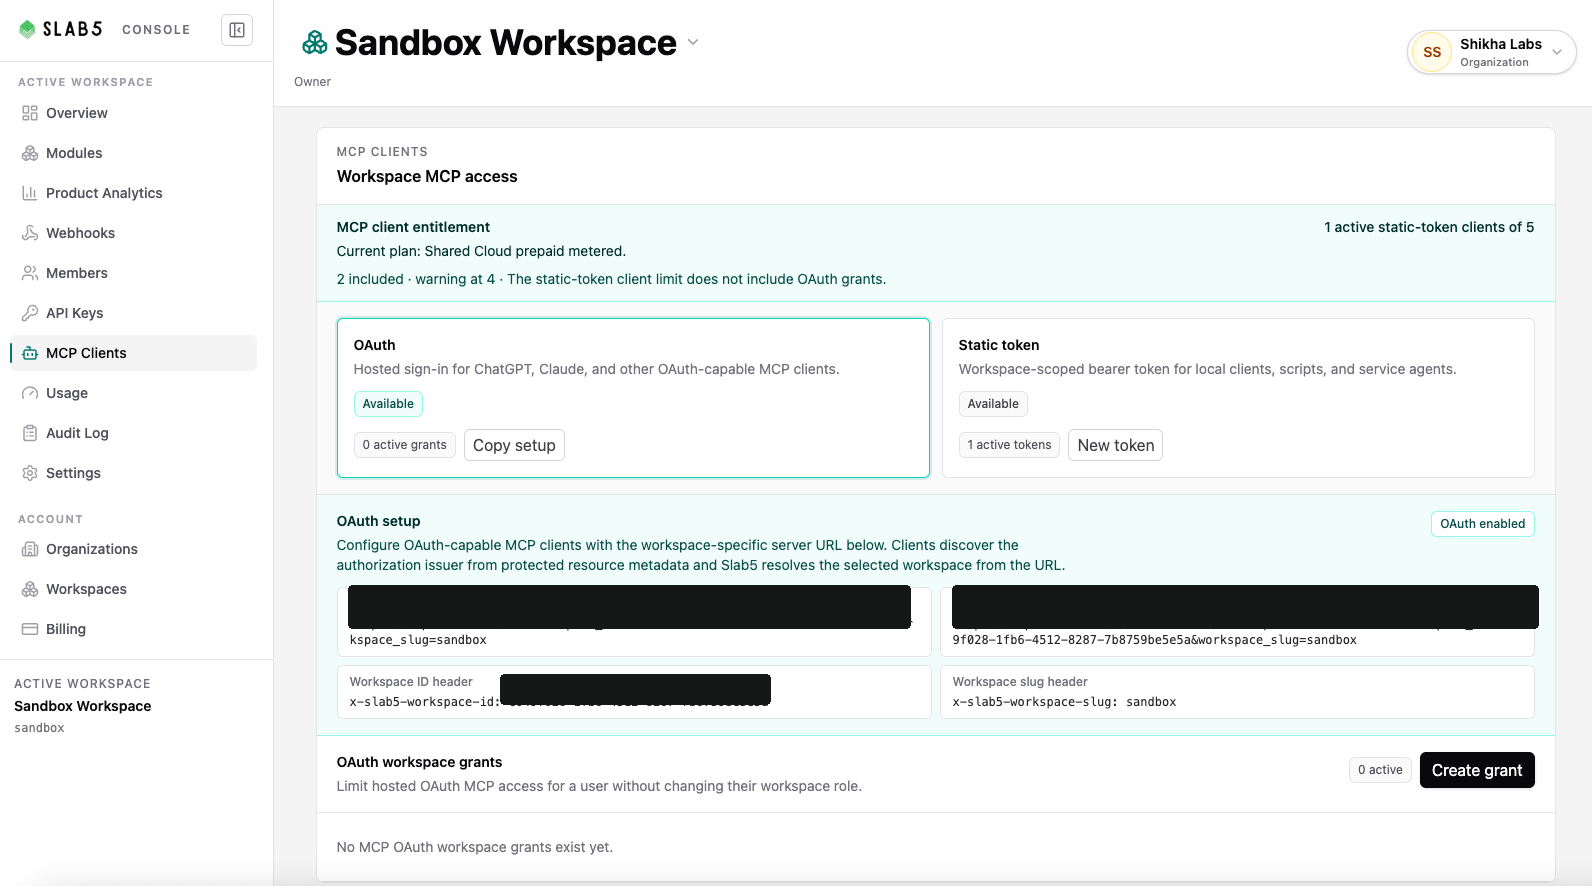
Task: Open the Workspaces list
Action: [134, 589]
